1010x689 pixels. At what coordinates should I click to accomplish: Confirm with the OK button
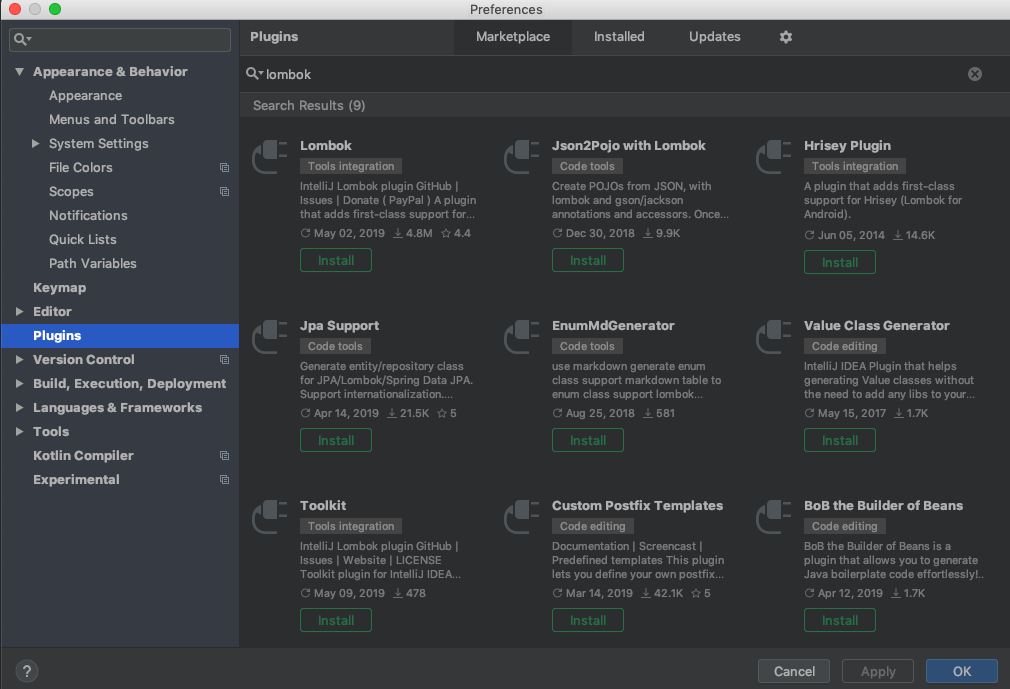[962, 671]
